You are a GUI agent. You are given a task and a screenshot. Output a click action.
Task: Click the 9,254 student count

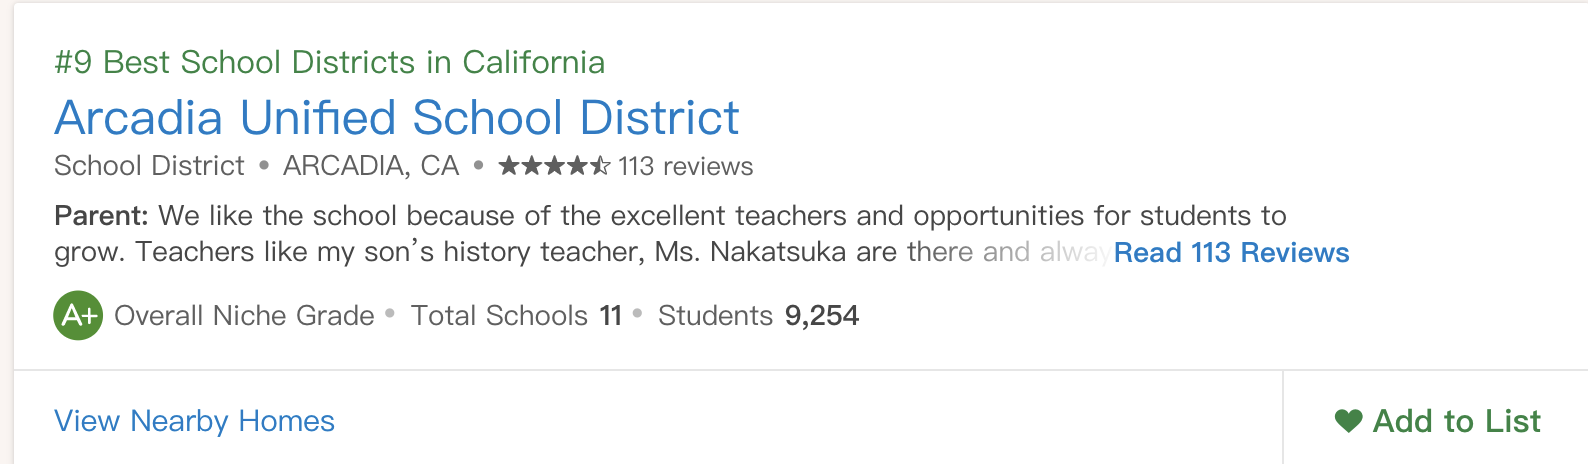tap(821, 316)
